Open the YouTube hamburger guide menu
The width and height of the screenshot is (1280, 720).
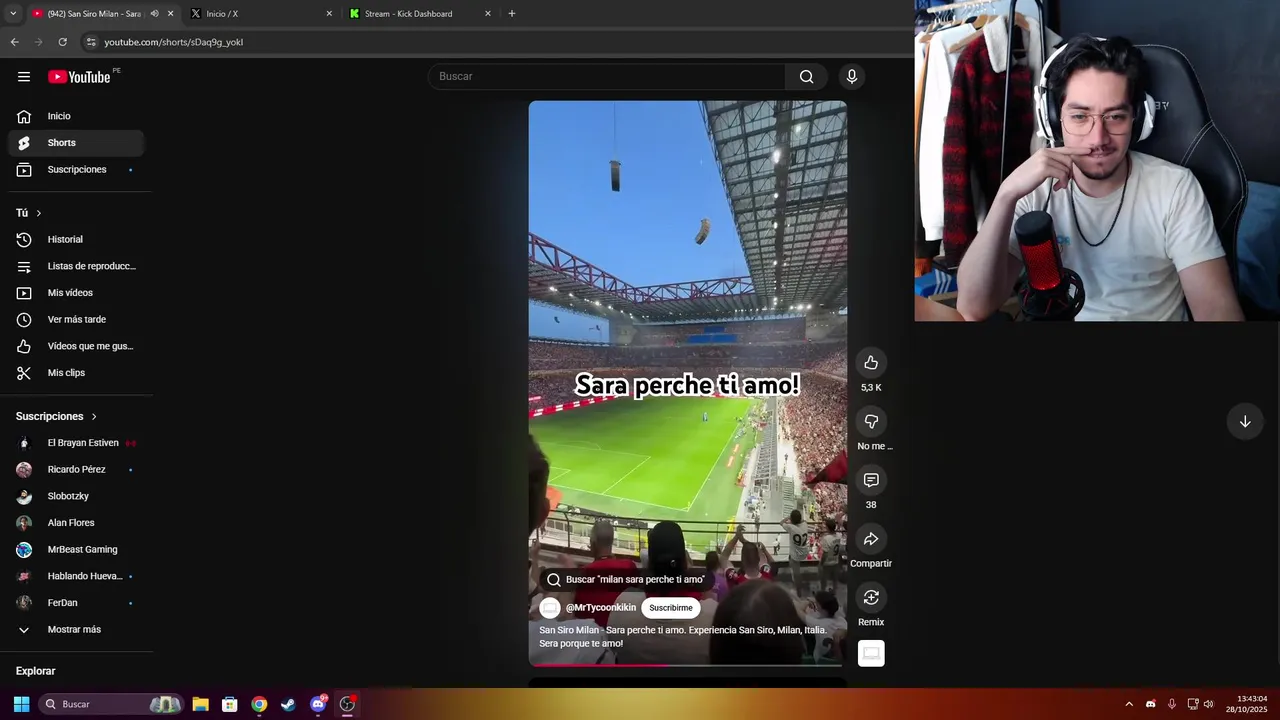(24, 77)
